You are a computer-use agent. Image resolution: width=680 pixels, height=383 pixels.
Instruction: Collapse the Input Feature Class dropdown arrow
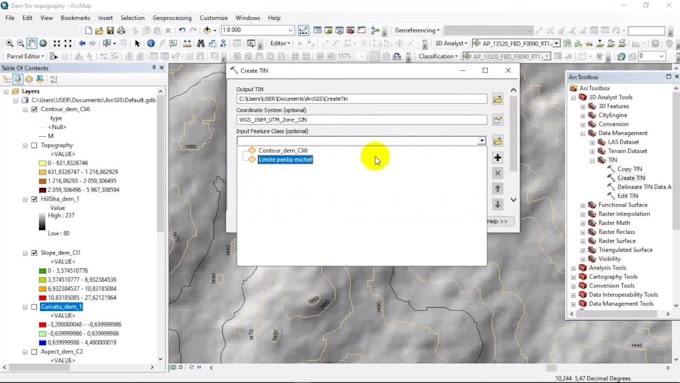click(481, 141)
